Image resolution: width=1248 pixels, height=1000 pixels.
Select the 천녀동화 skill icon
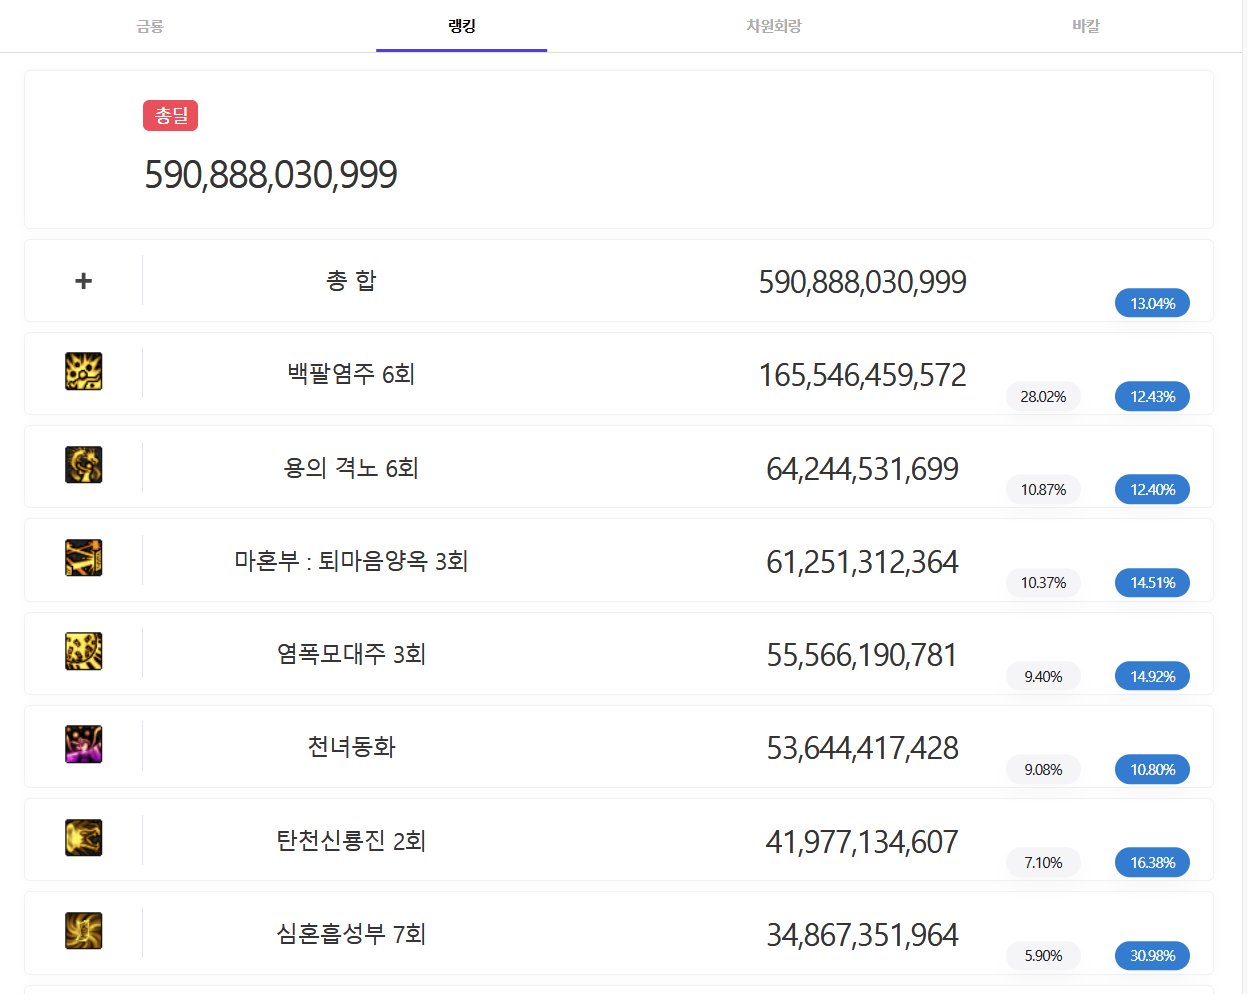[84, 745]
